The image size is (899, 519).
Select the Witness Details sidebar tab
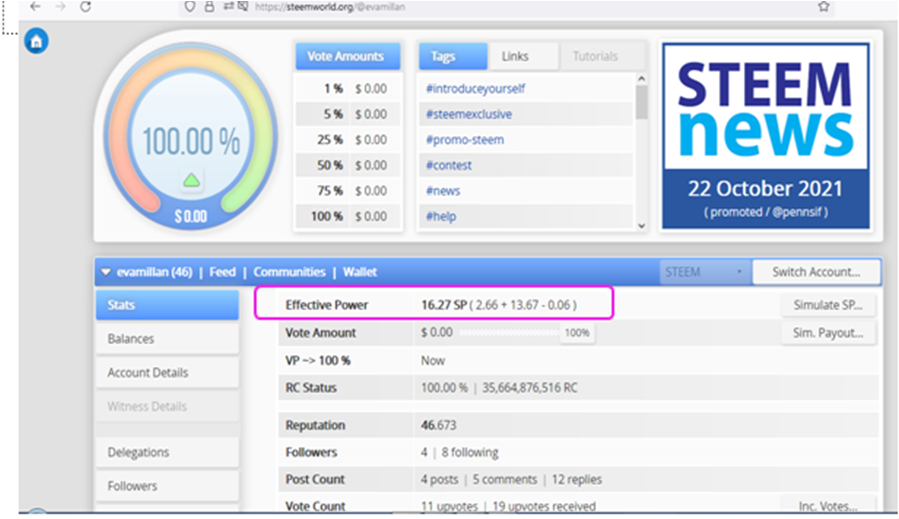pyautogui.click(x=167, y=406)
